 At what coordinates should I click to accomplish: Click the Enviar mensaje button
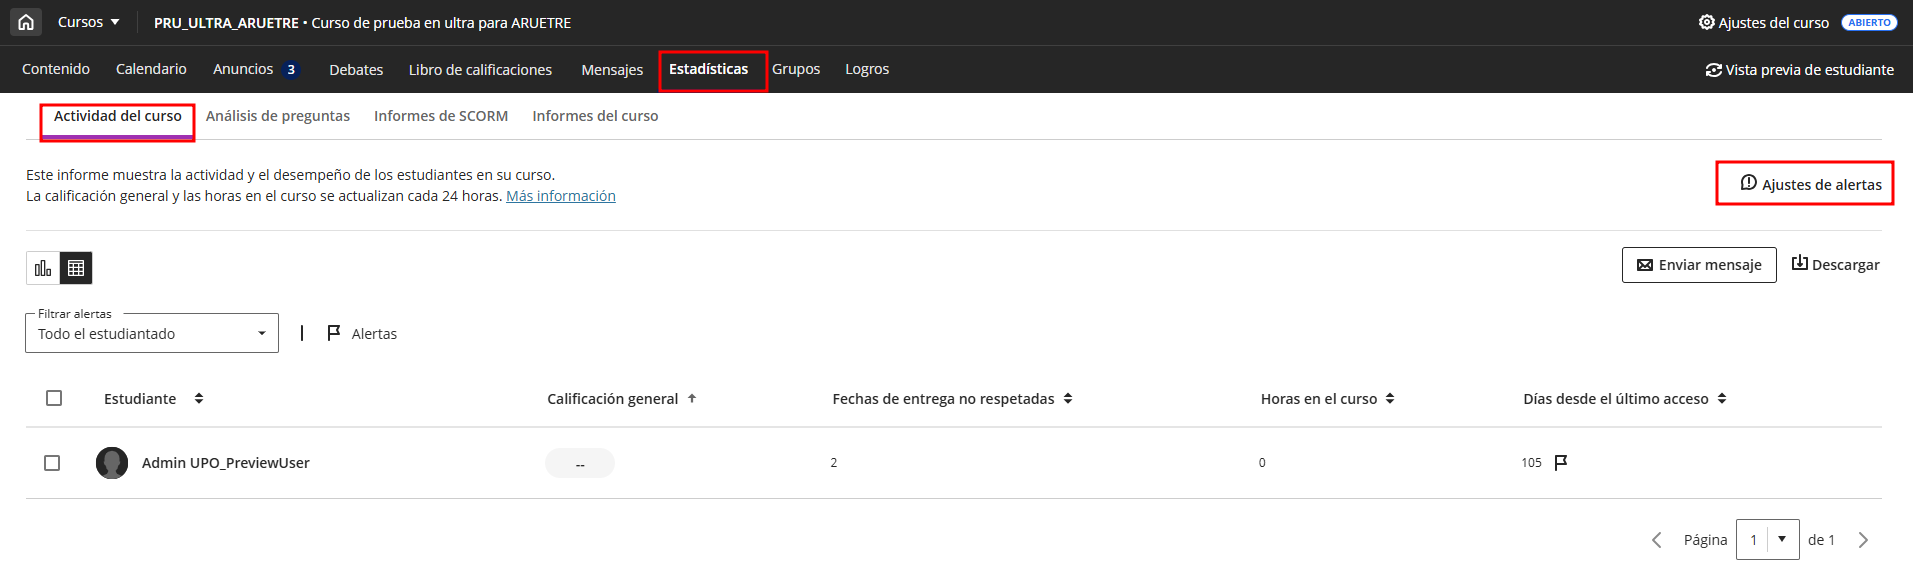pos(1699,265)
